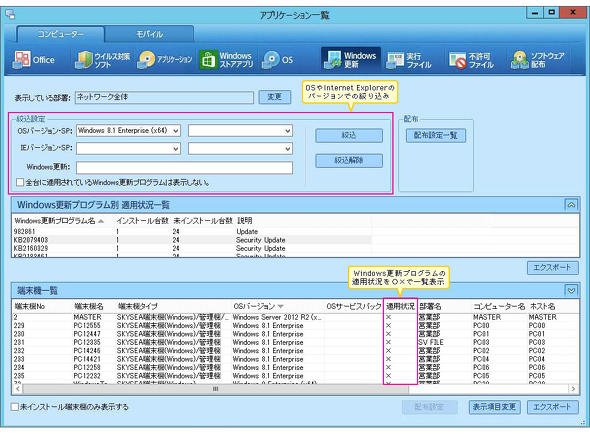Viewport: 590px width, 434px height.
Task: Click エクスポート button below update program list
Action: click(552, 267)
